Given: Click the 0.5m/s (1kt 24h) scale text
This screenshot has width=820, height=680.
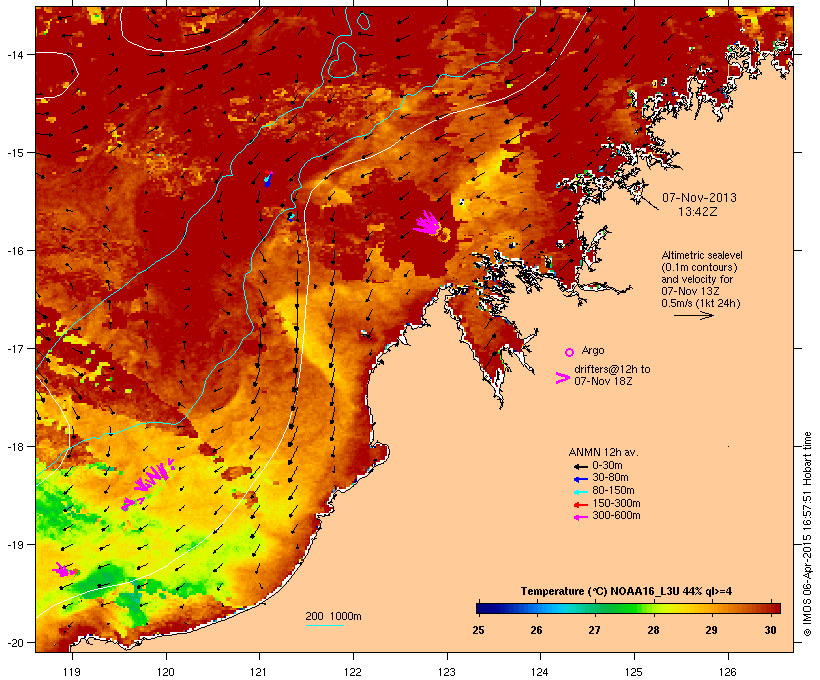Looking at the screenshot, I should pos(701,303).
